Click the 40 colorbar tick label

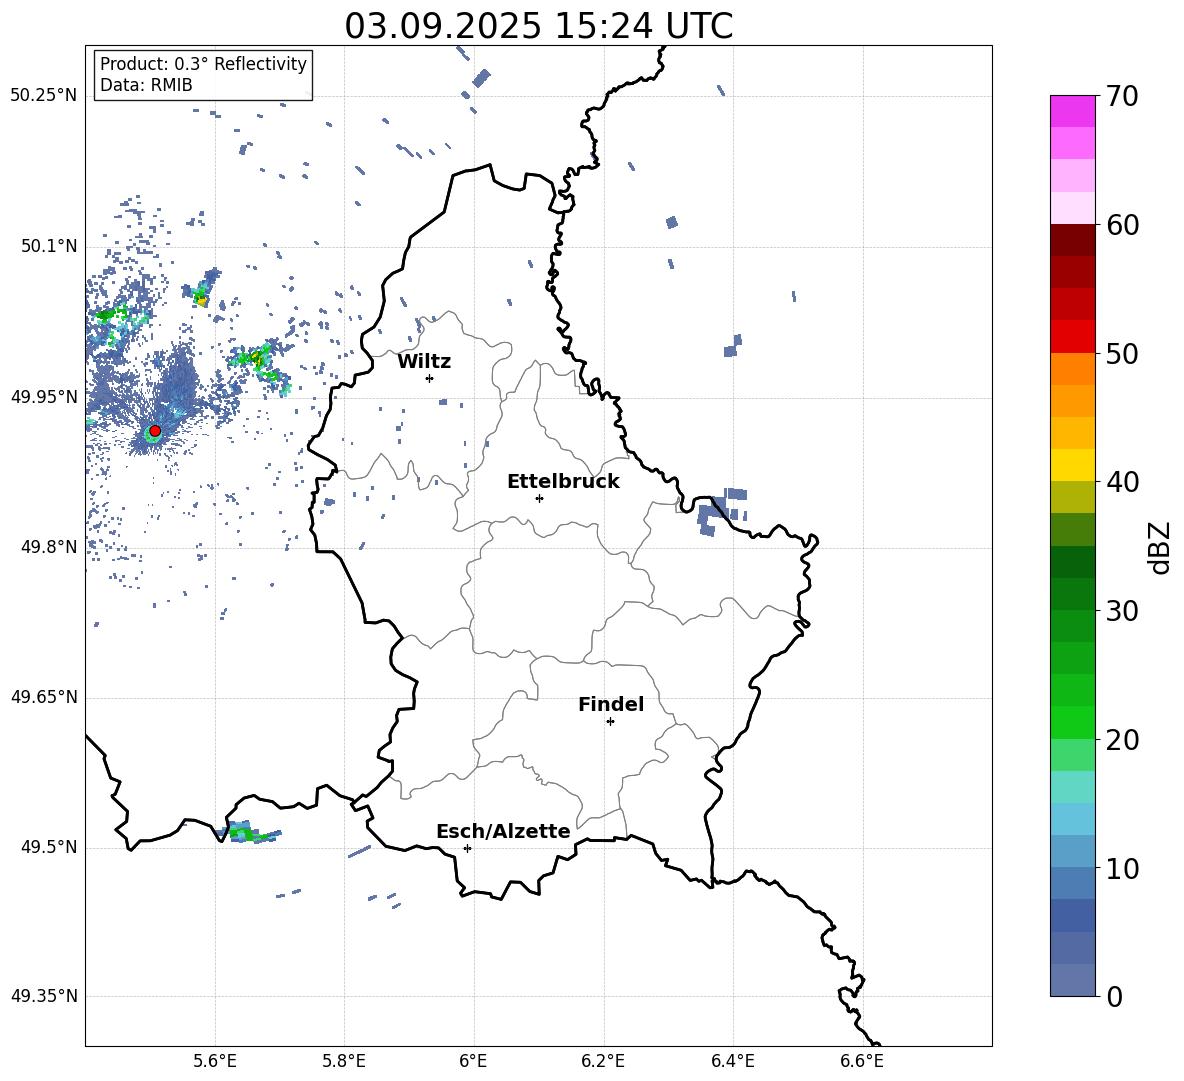[1122, 482]
